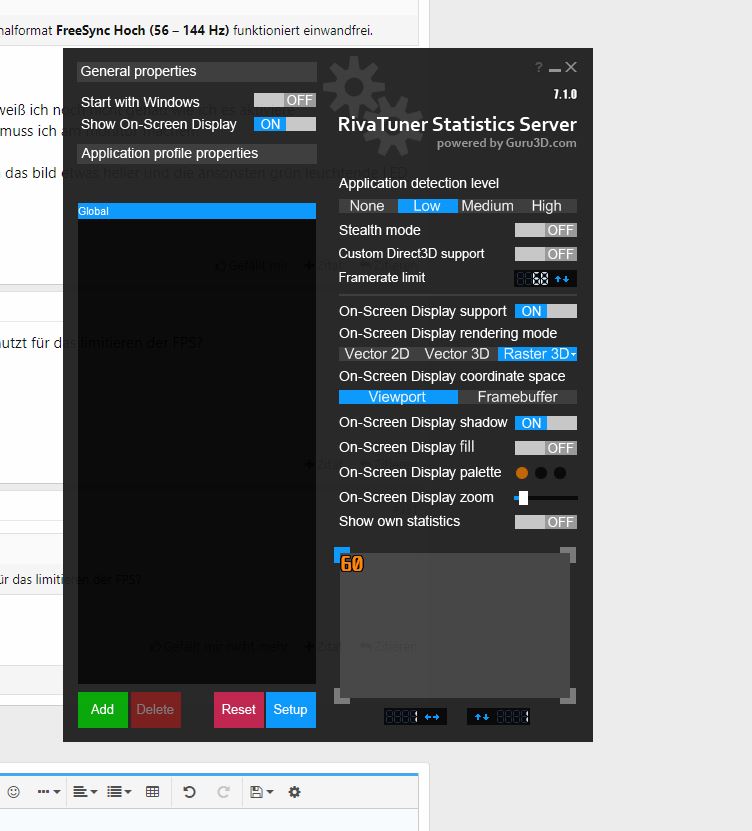The height and width of the screenshot is (831, 752).
Task: Click the Delete profile button
Action: coord(155,710)
